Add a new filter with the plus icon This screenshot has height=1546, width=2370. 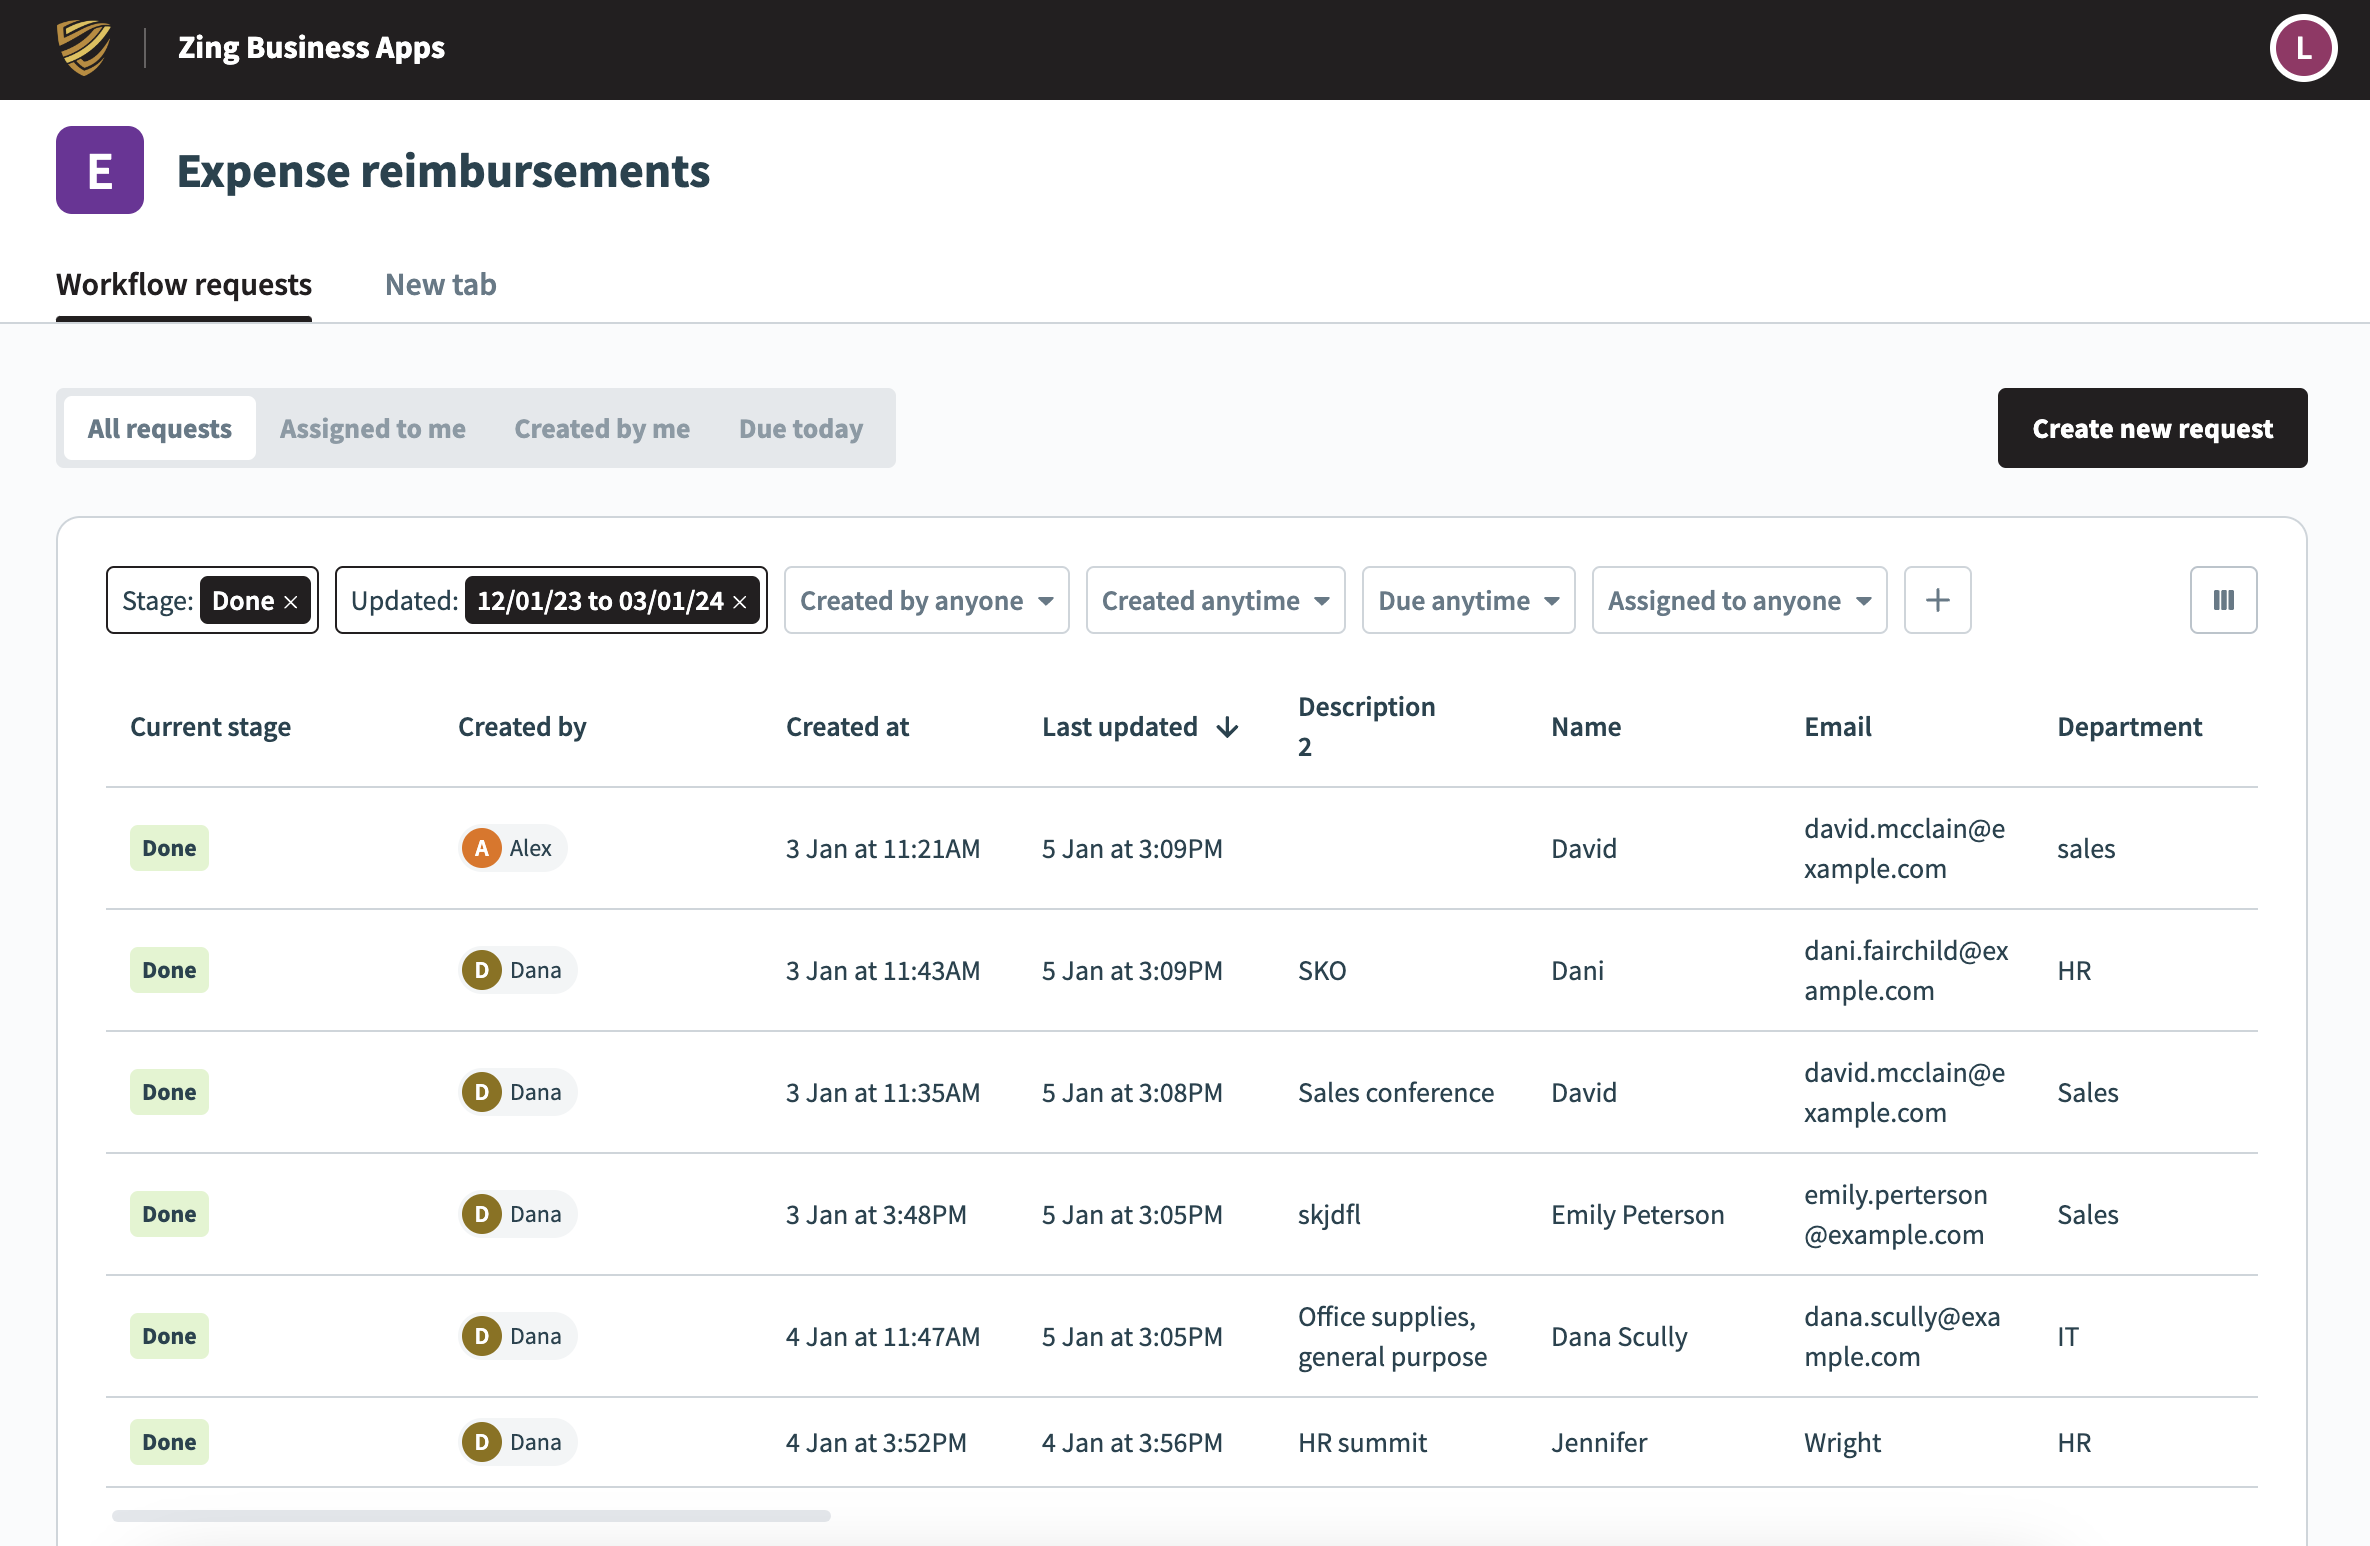tap(1937, 600)
